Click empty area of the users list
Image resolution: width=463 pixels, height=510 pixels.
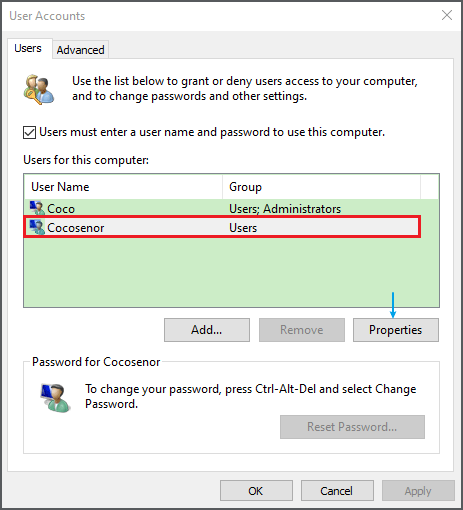coord(231,272)
